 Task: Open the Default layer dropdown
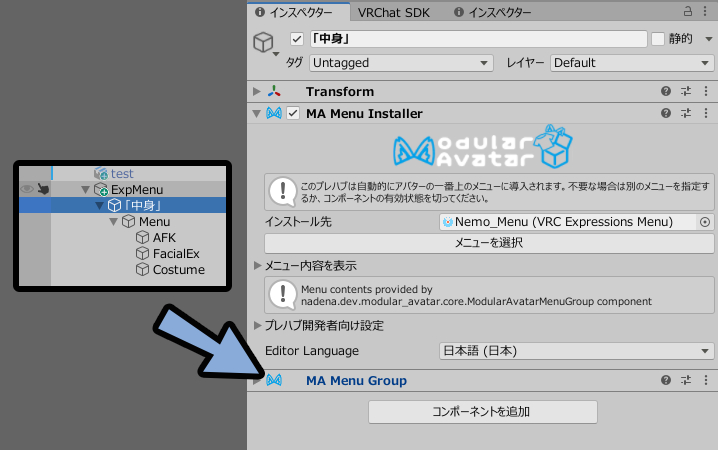click(x=632, y=63)
